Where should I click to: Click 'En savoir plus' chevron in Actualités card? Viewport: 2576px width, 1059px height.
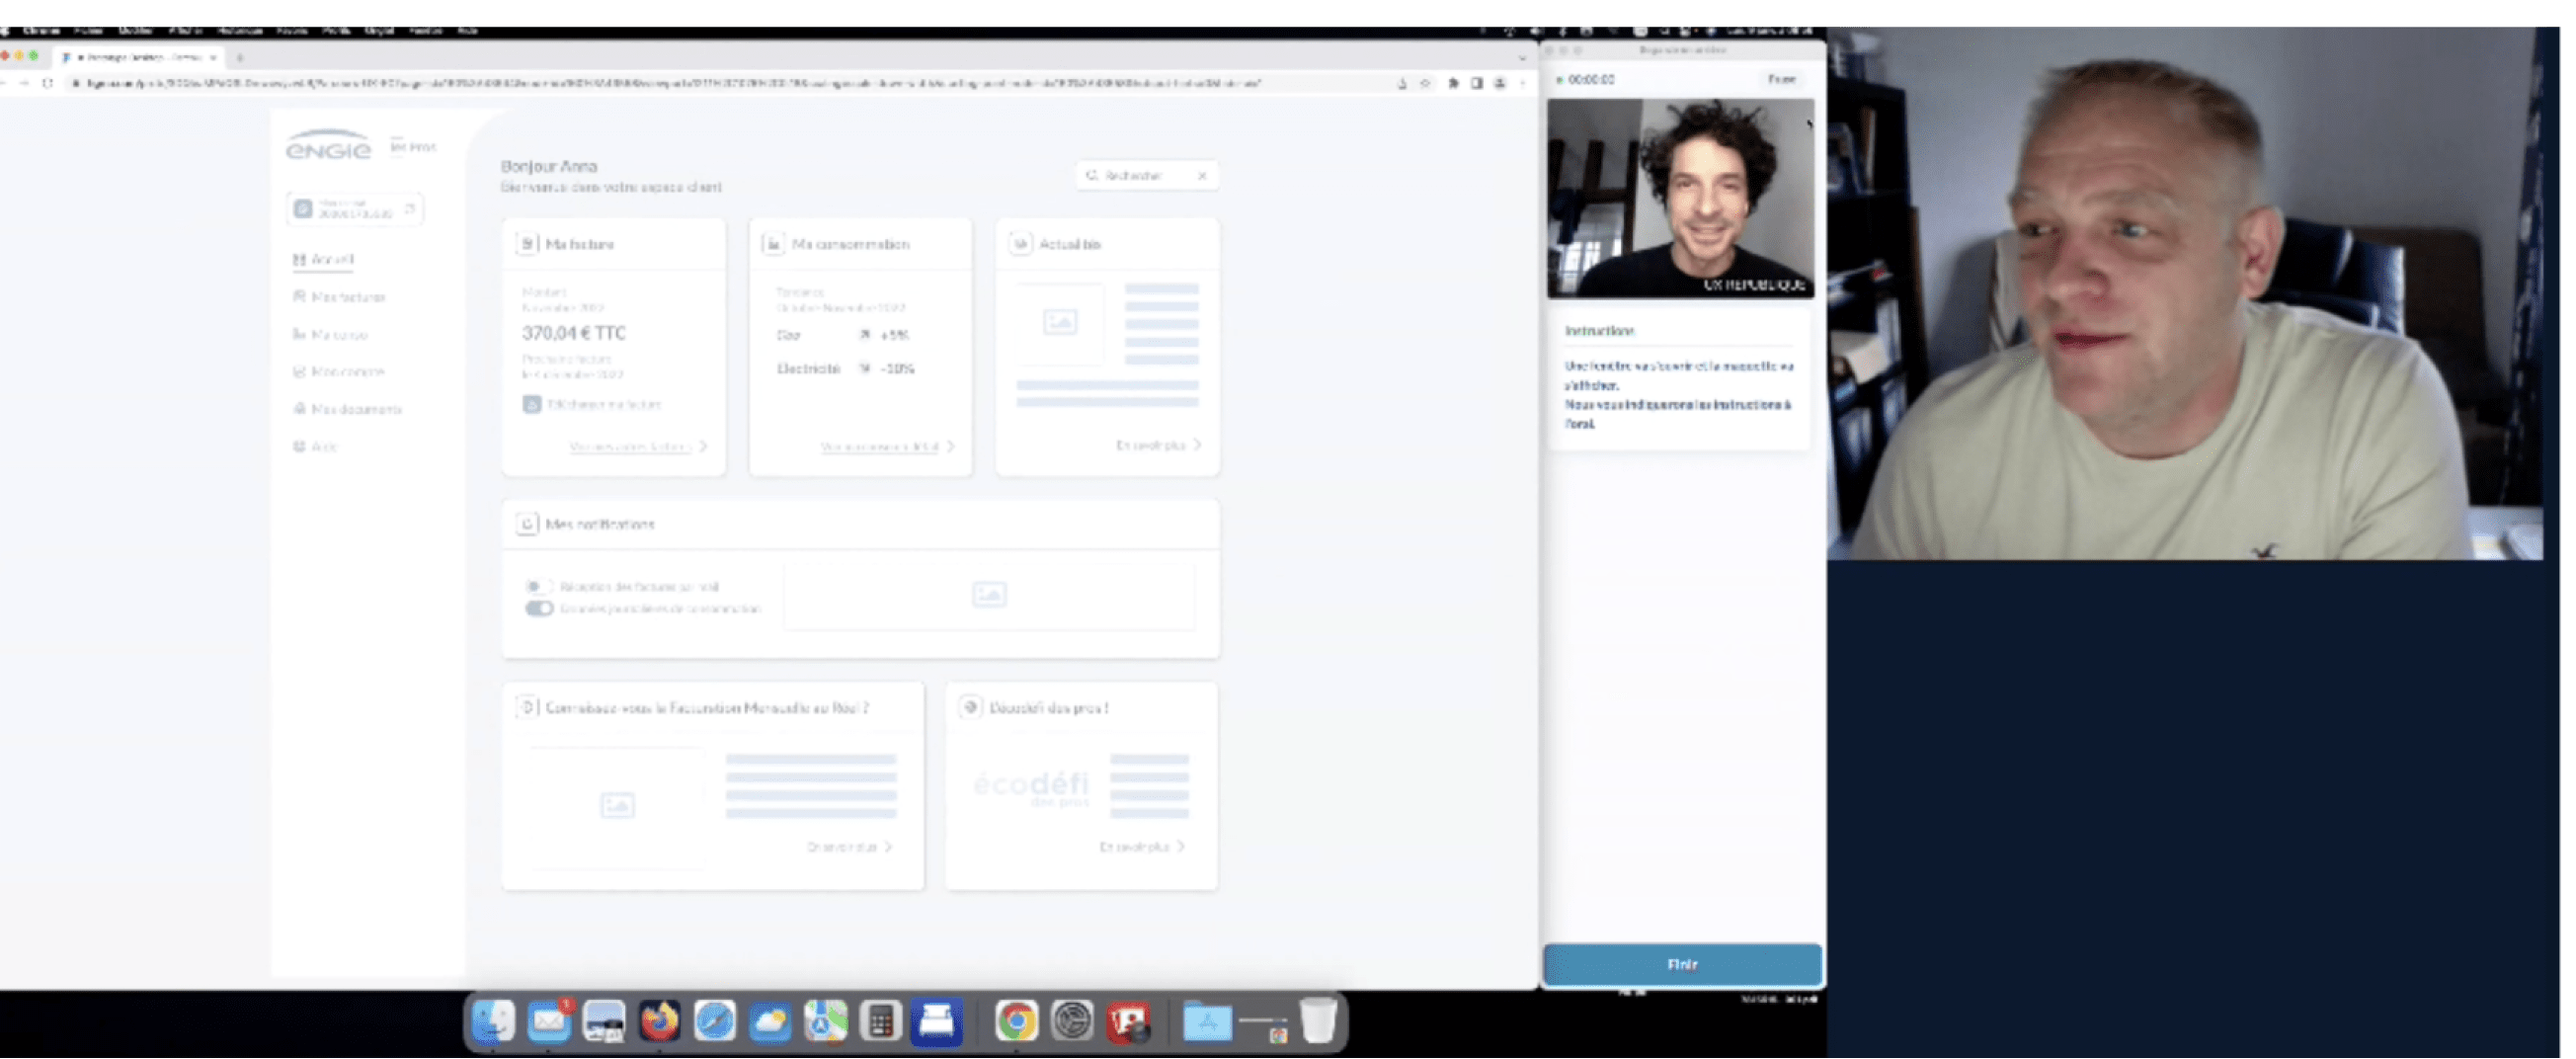[x=1197, y=445]
